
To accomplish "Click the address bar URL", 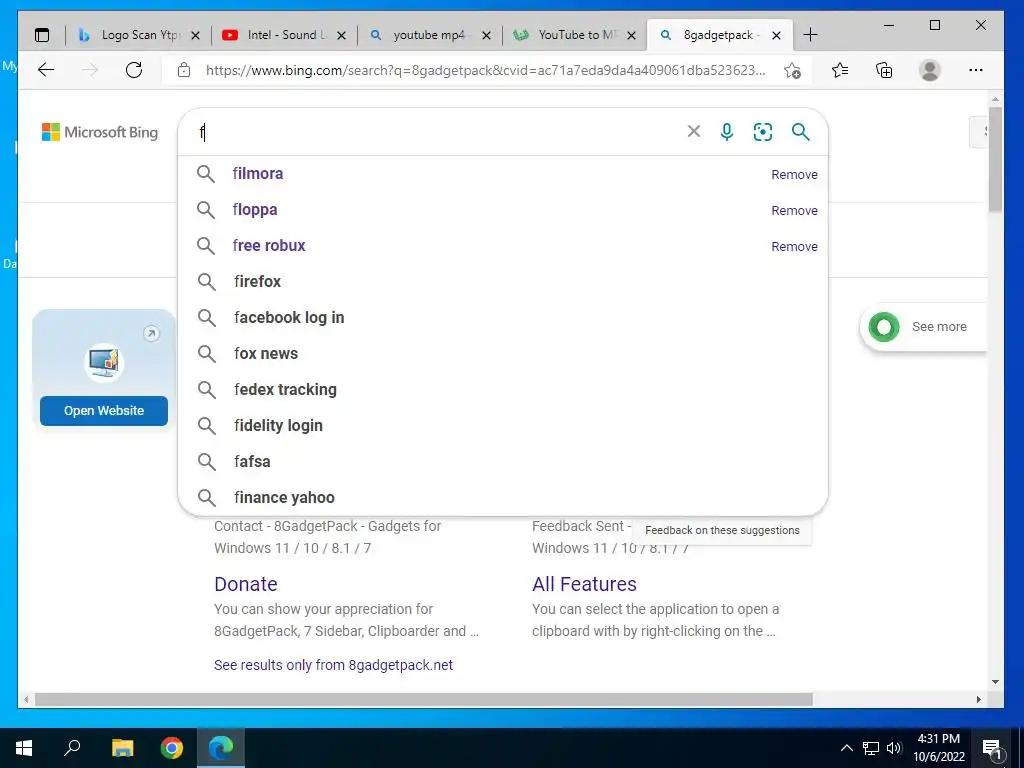I will tap(485, 70).
